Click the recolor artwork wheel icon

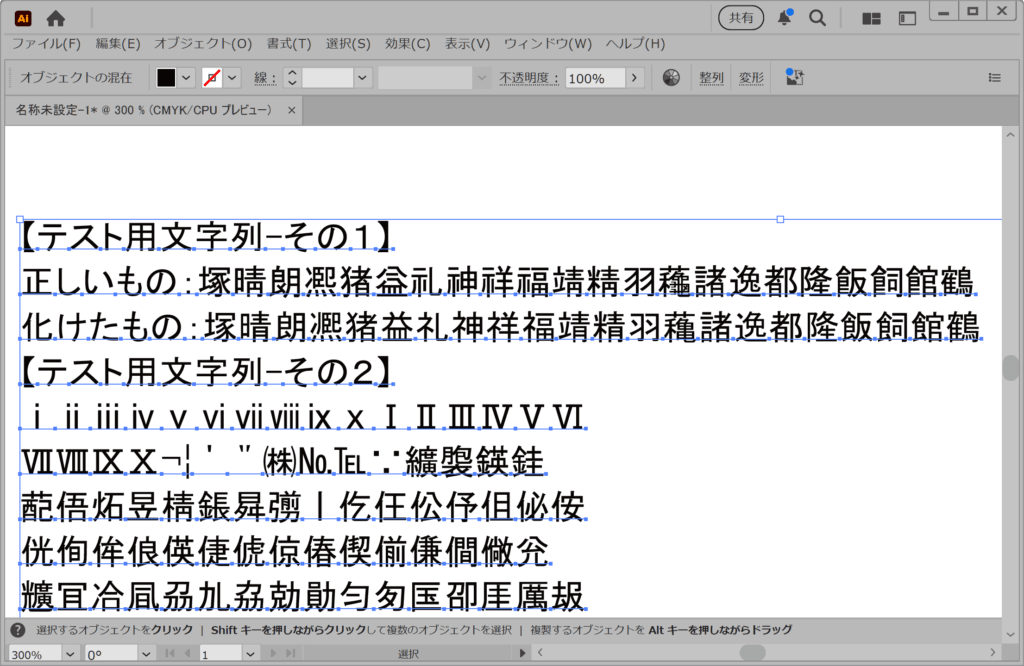(671, 78)
